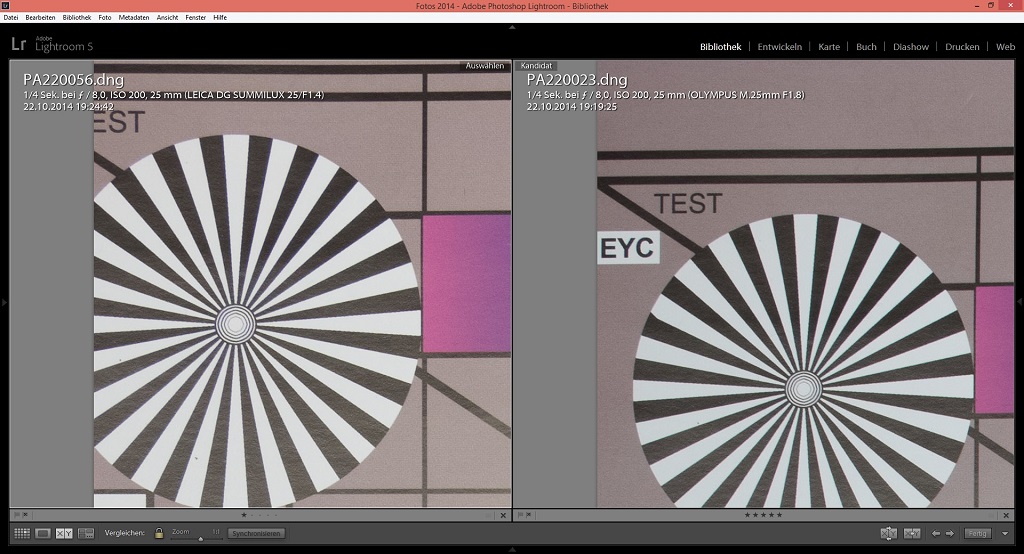
Task: Adjust the Zoom slider handle
Action: point(200,539)
